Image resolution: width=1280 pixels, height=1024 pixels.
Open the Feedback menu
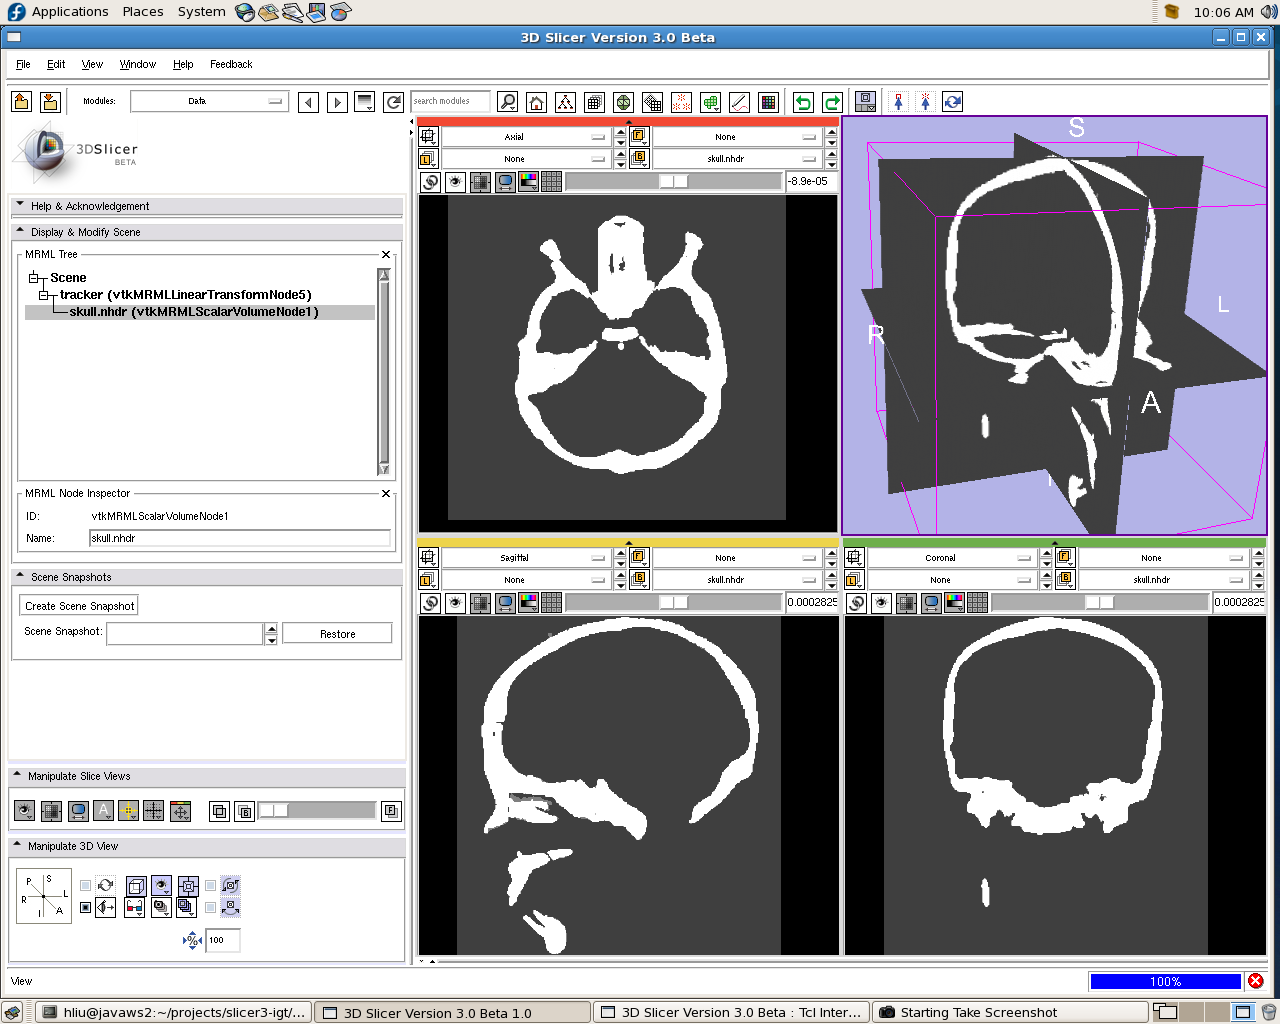click(x=231, y=64)
